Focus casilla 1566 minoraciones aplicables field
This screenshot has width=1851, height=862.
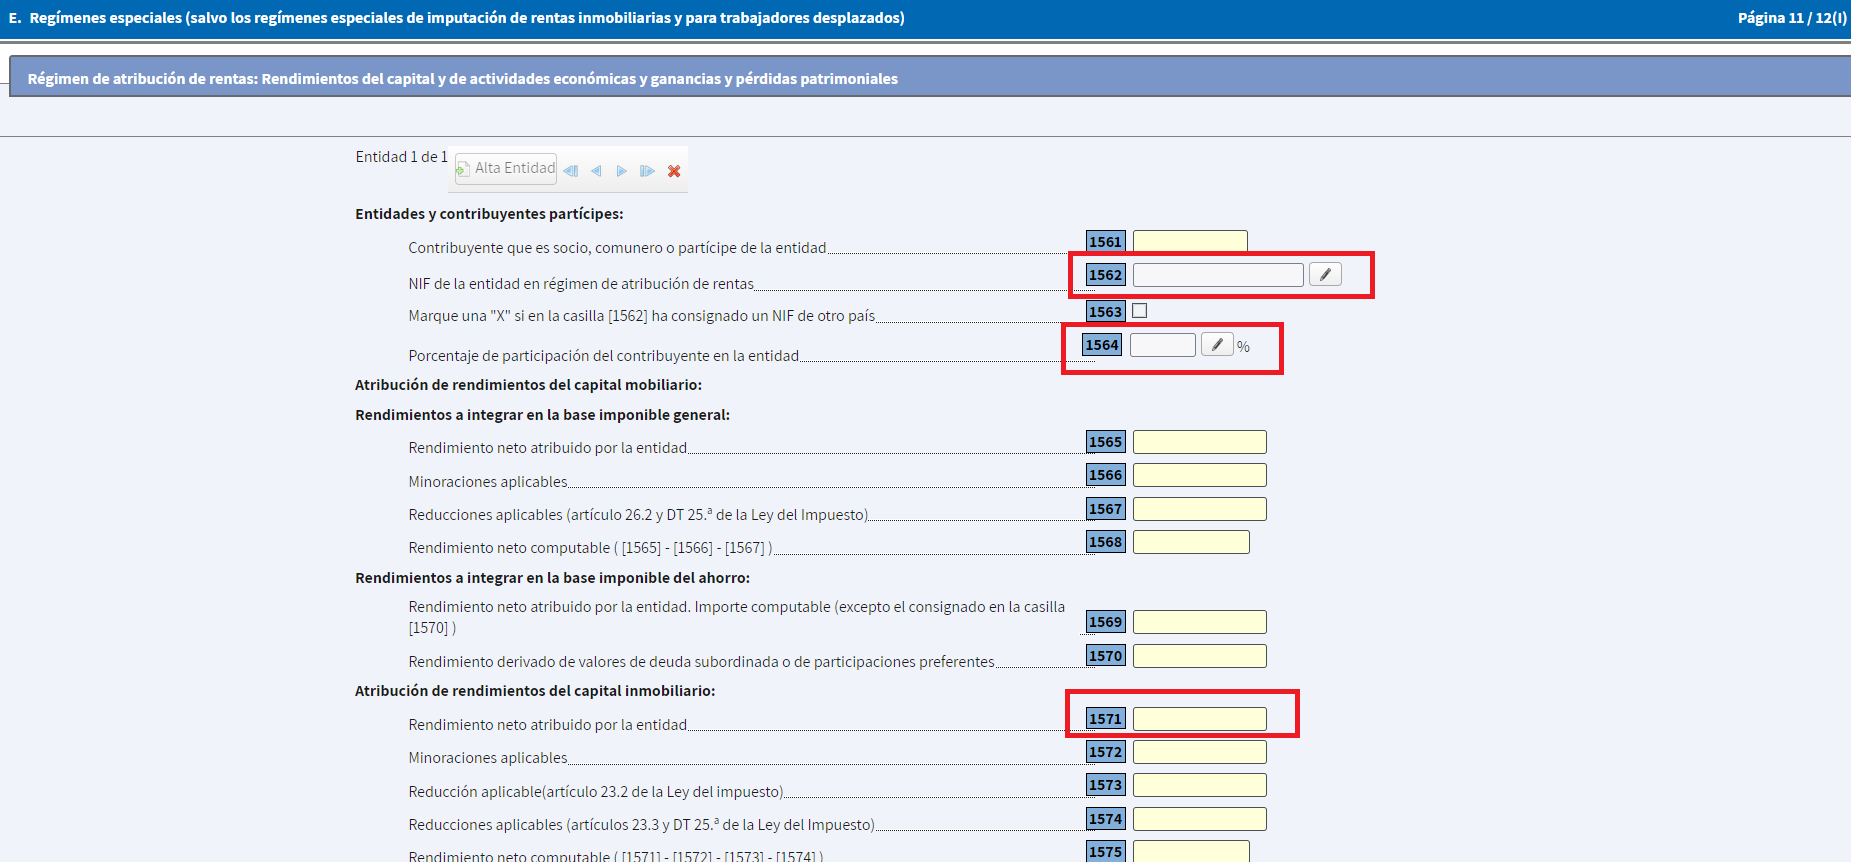coord(1199,475)
